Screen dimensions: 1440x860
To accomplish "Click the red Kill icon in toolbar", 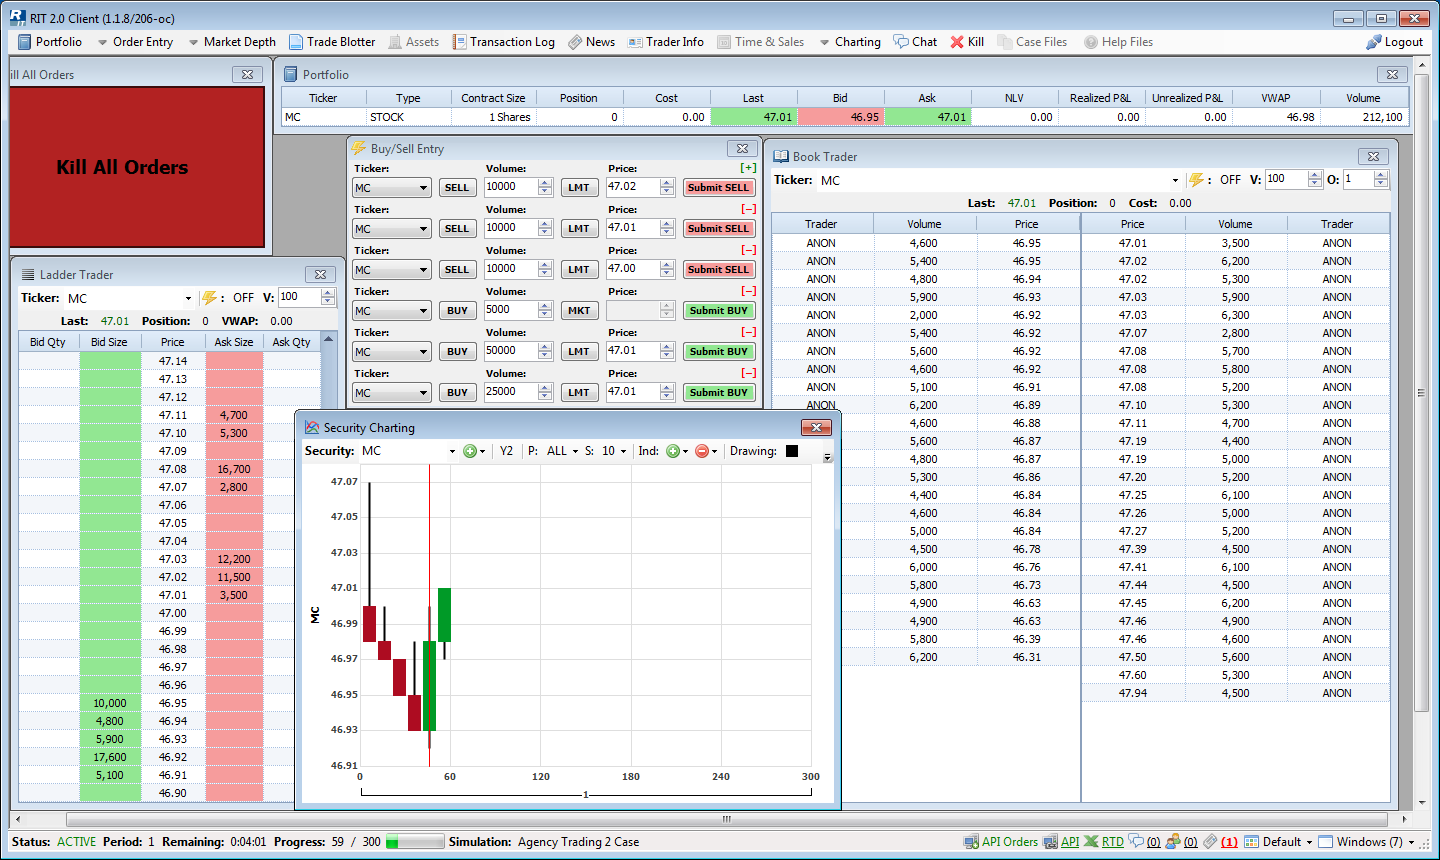I will 957,42.
